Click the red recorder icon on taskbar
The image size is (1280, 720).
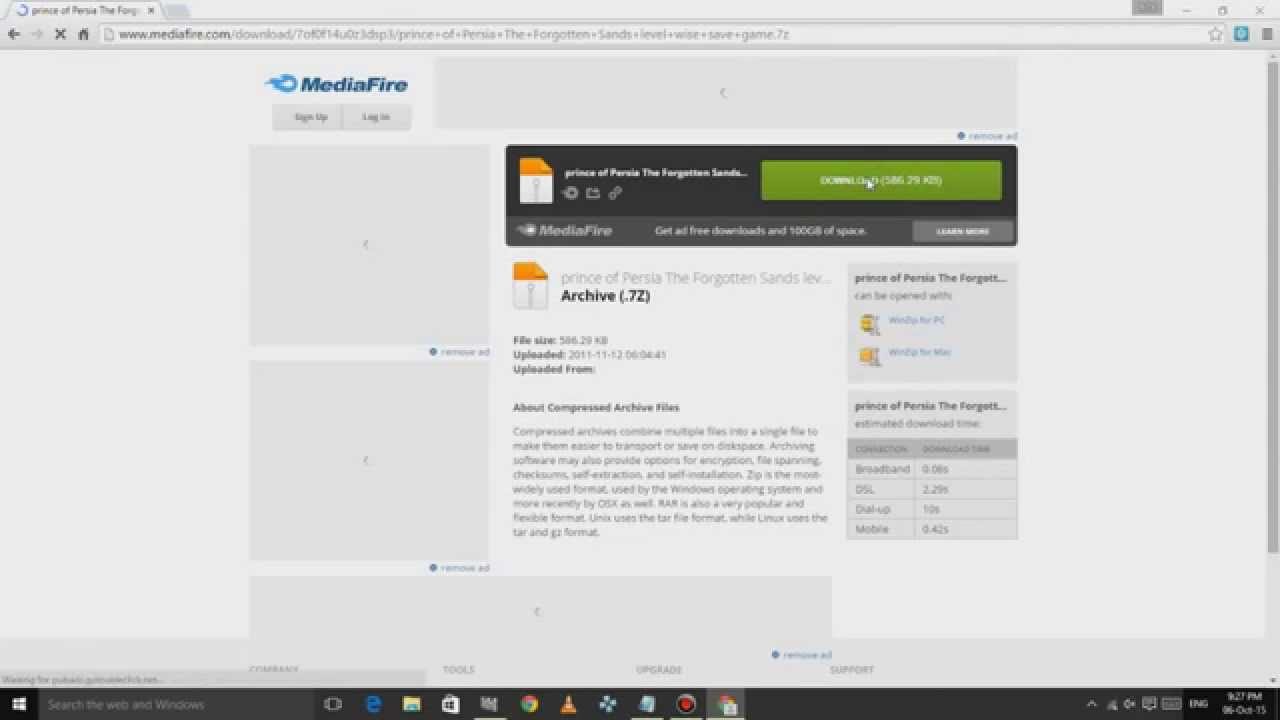tap(686, 704)
